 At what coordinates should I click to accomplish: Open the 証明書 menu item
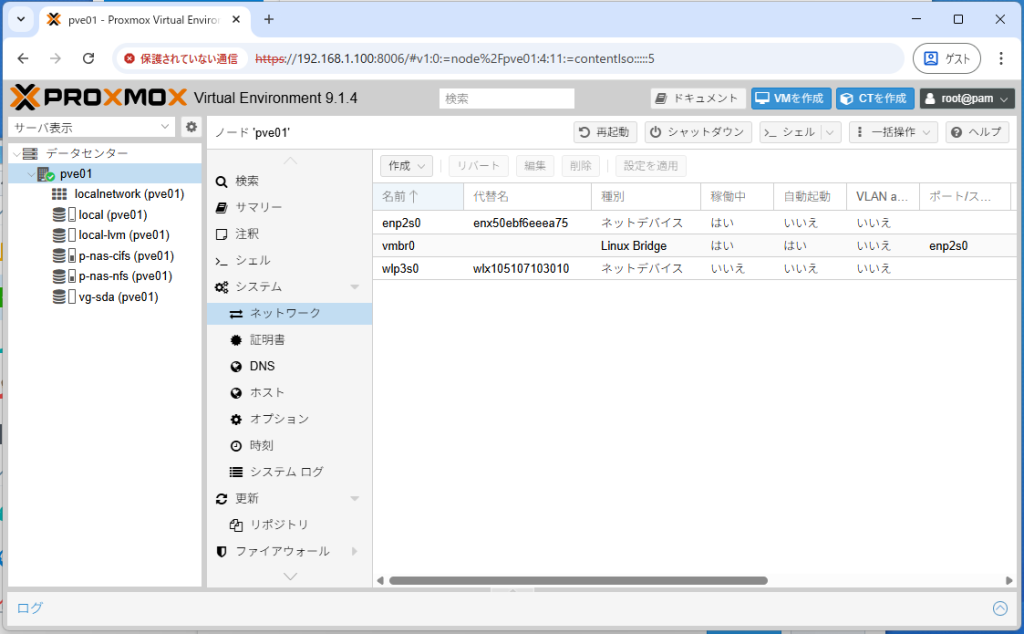tap(267, 340)
